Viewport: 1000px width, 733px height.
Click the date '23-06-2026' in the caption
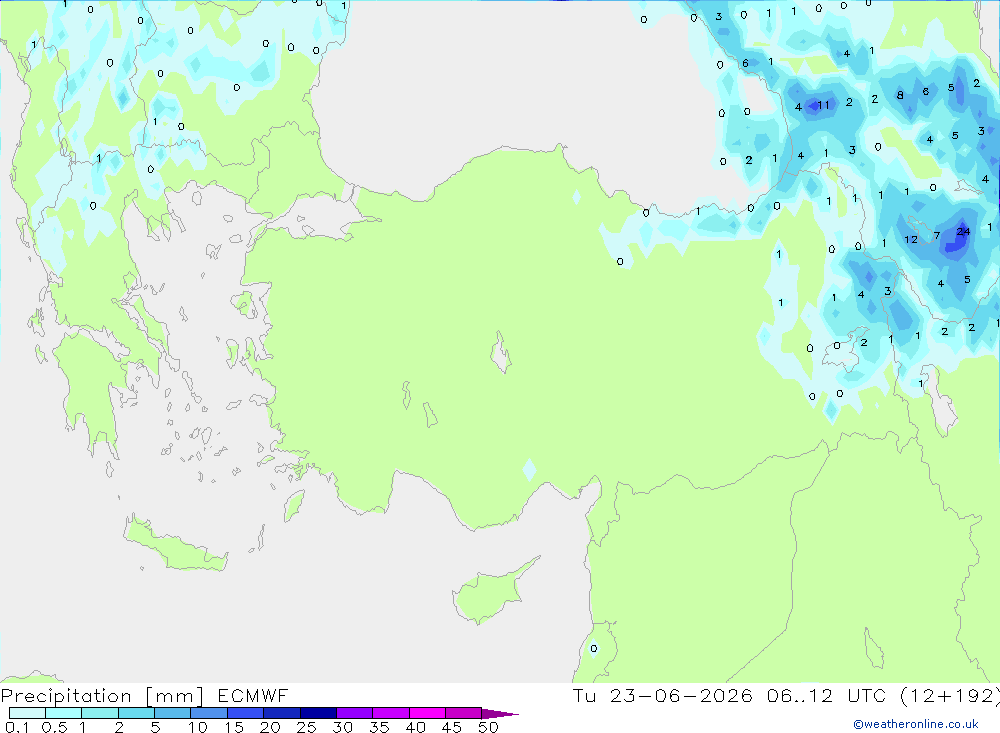(681, 695)
